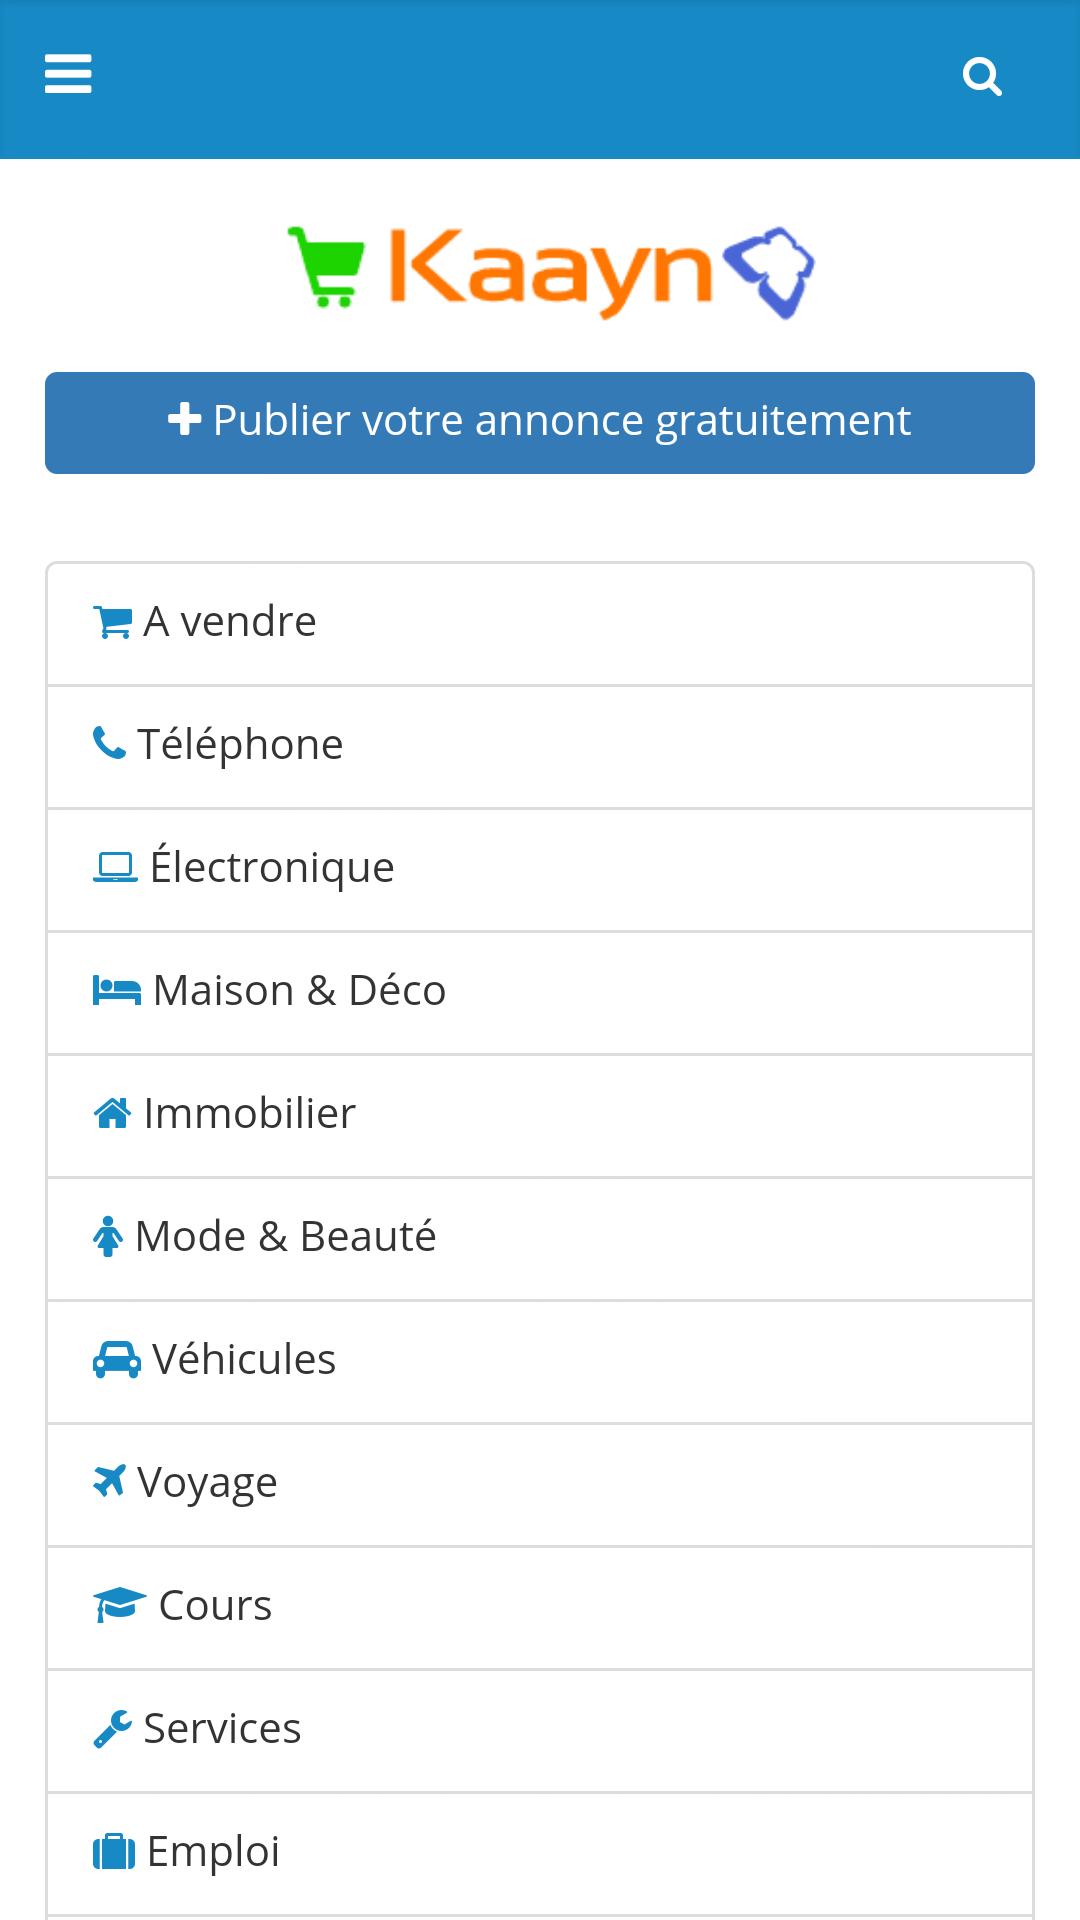Click the Kaayn logo image
Screen dimensions: 1080x1920
[551, 273]
